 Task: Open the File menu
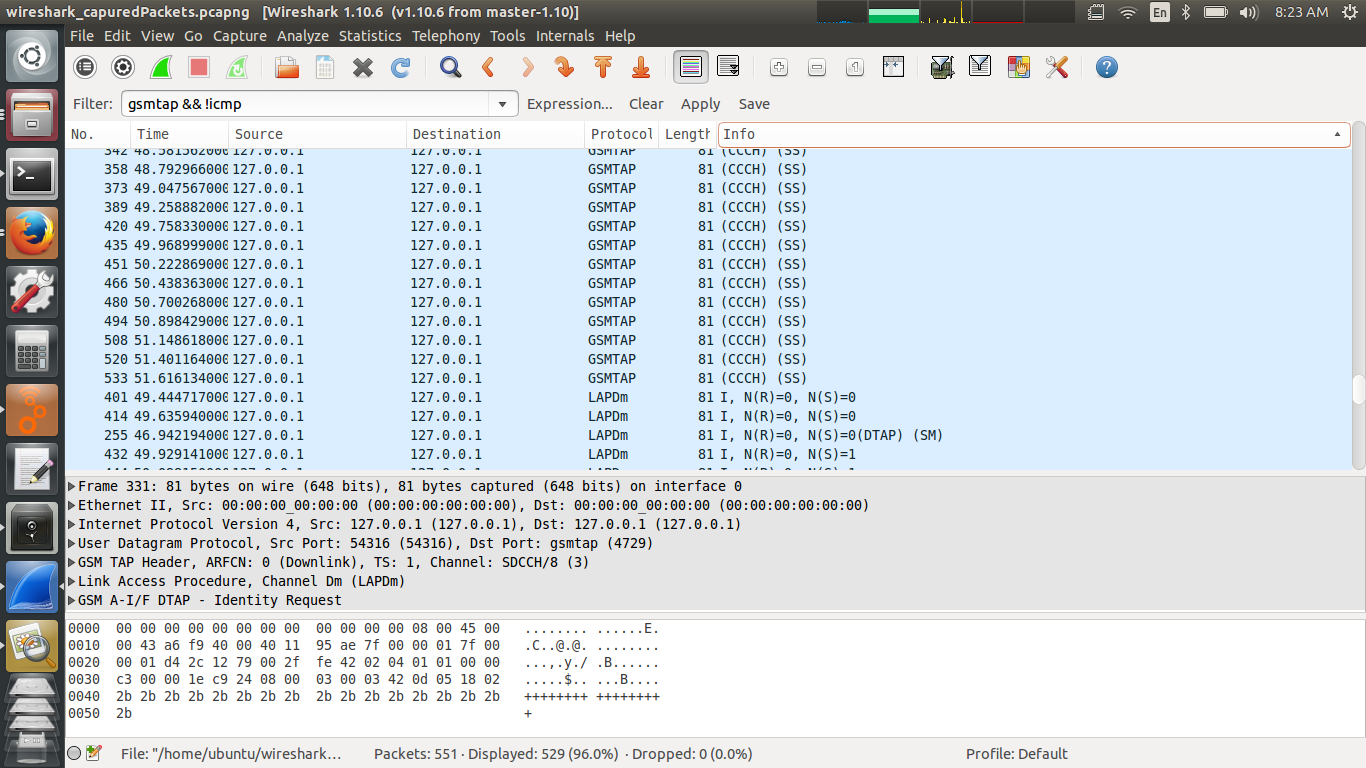click(x=82, y=36)
